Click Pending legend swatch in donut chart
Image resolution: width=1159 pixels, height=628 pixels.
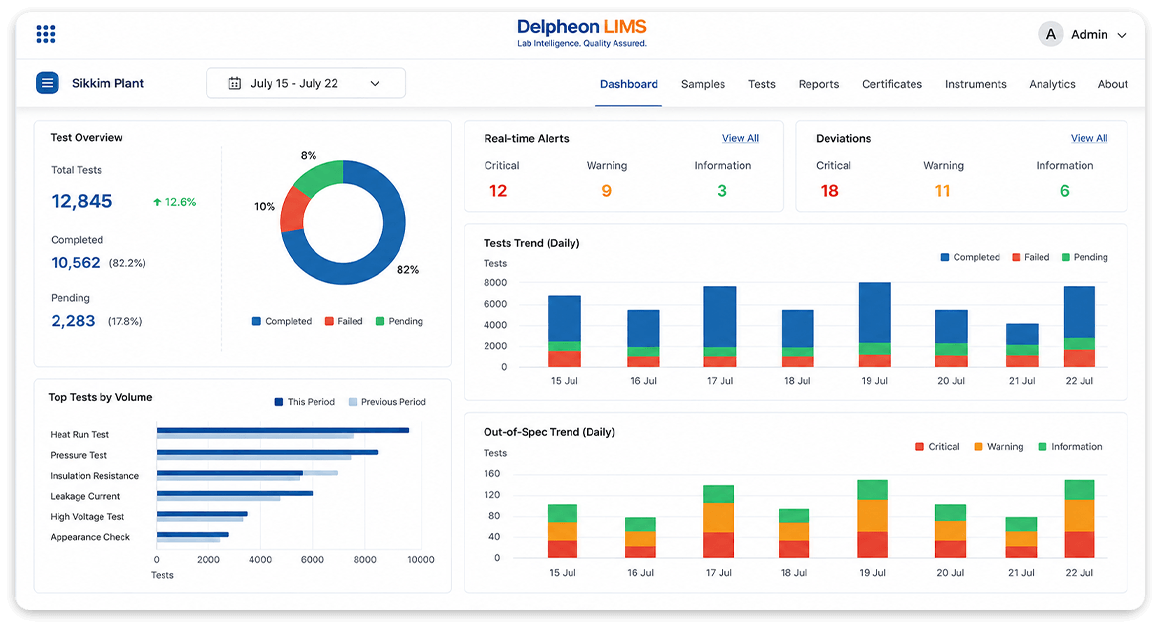[x=380, y=321]
